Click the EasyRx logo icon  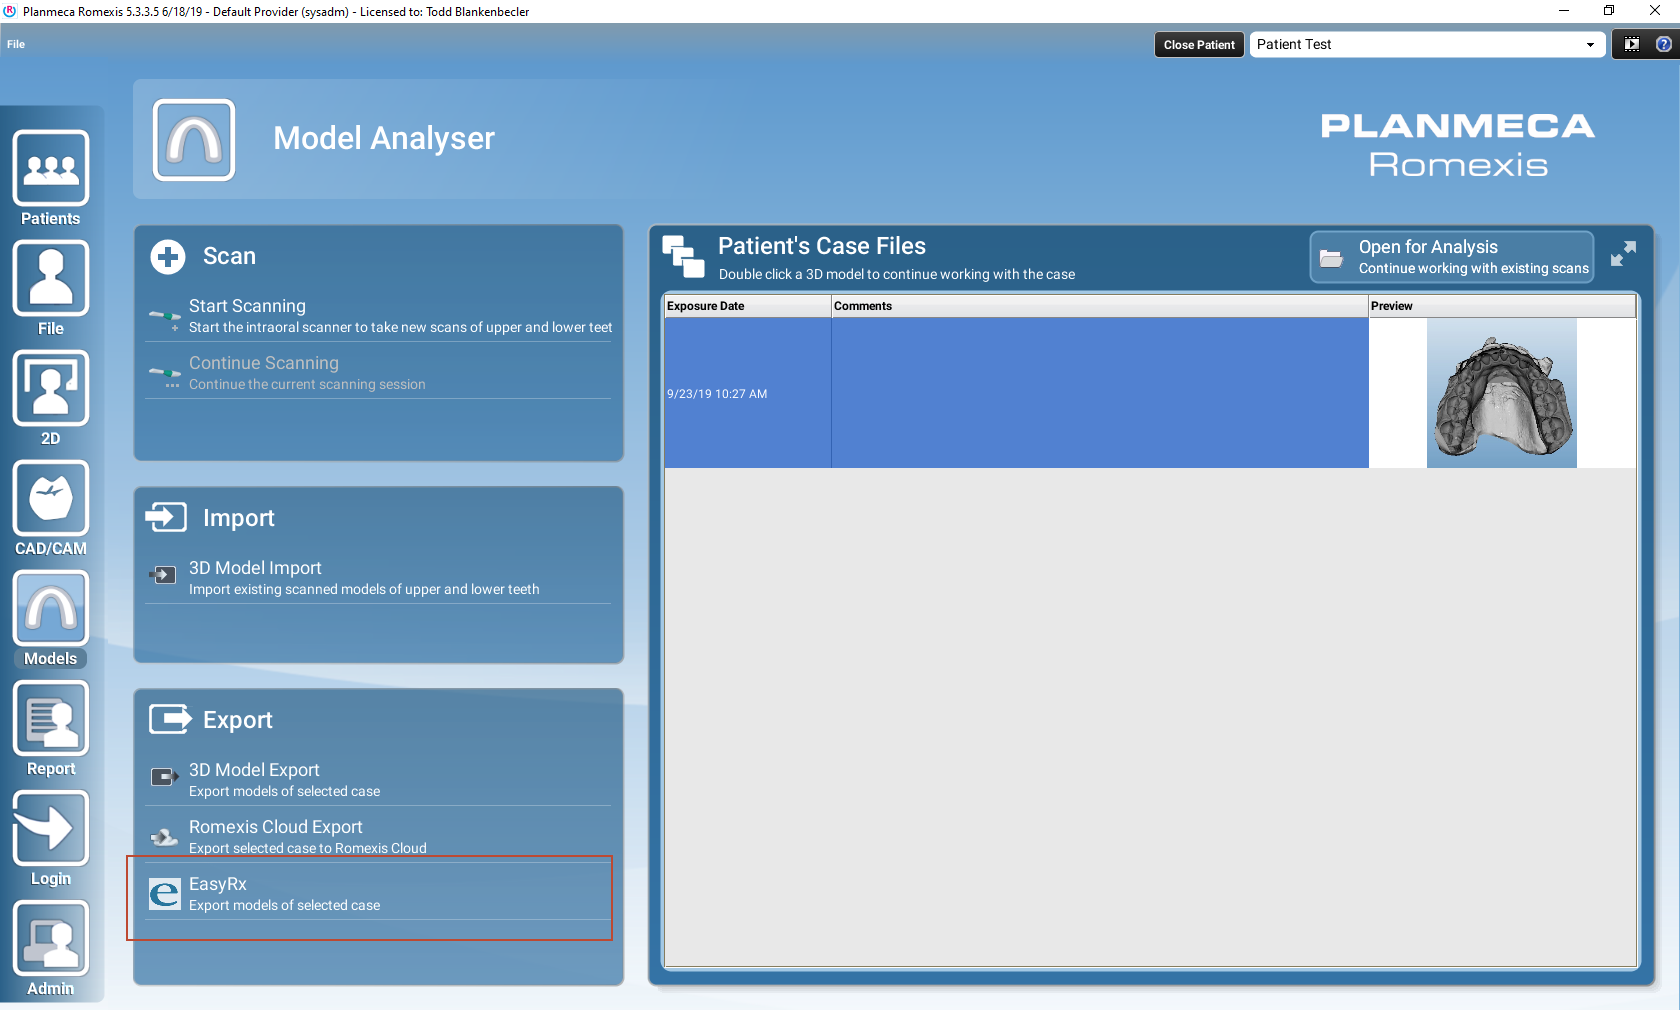click(165, 893)
